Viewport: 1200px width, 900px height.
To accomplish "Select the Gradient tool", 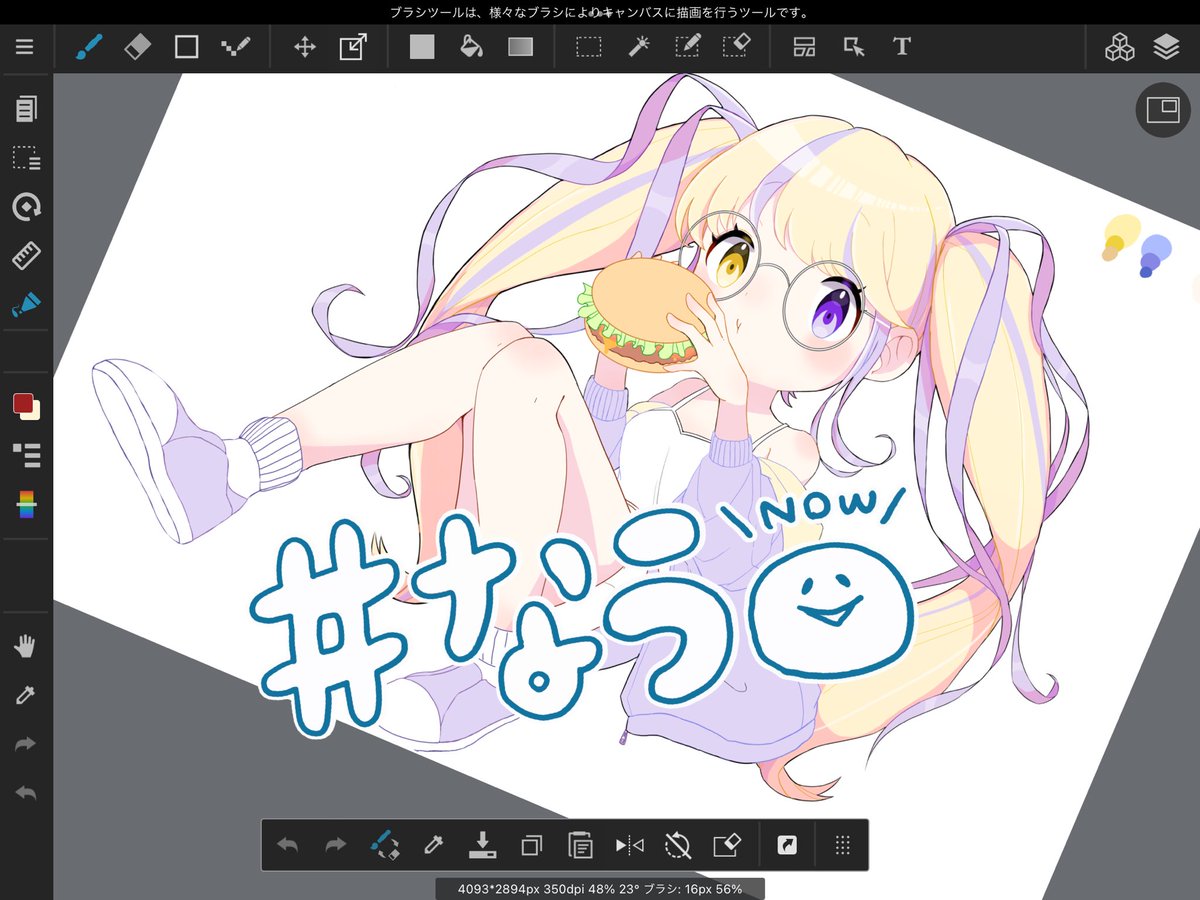I will click(x=520, y=47).
